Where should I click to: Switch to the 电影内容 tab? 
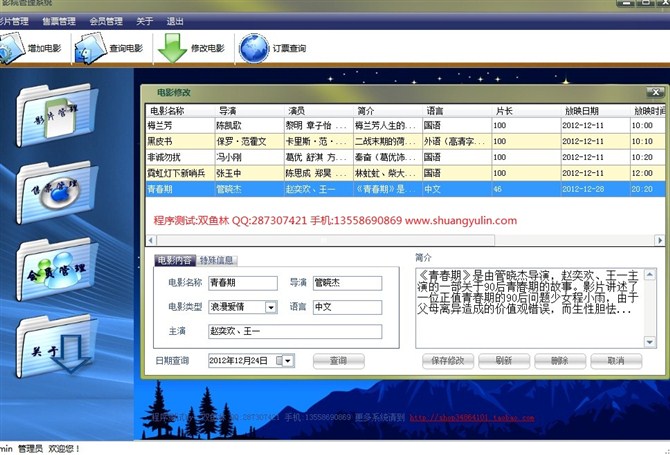click(175, 260)
